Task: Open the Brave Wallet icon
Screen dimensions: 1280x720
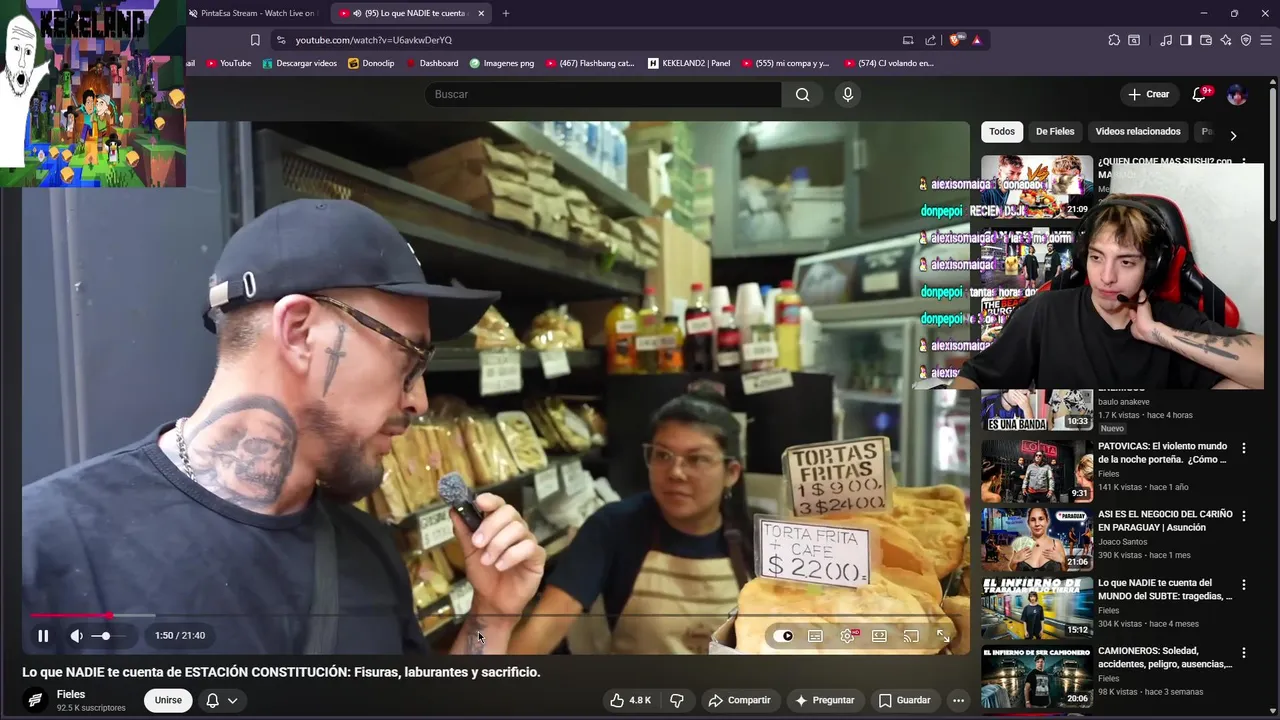Action: [x=1206, y=40]
